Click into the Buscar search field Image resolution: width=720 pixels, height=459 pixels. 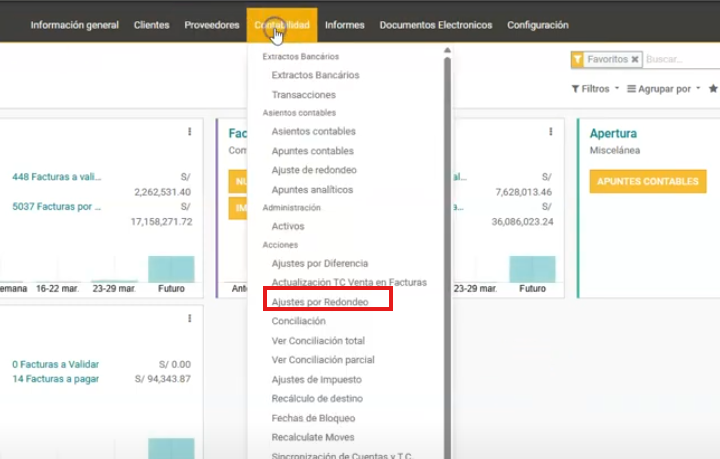[680, 60]
